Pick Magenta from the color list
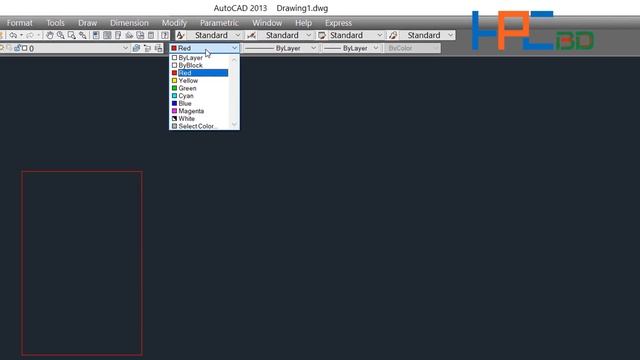 (x=200, y=111)
